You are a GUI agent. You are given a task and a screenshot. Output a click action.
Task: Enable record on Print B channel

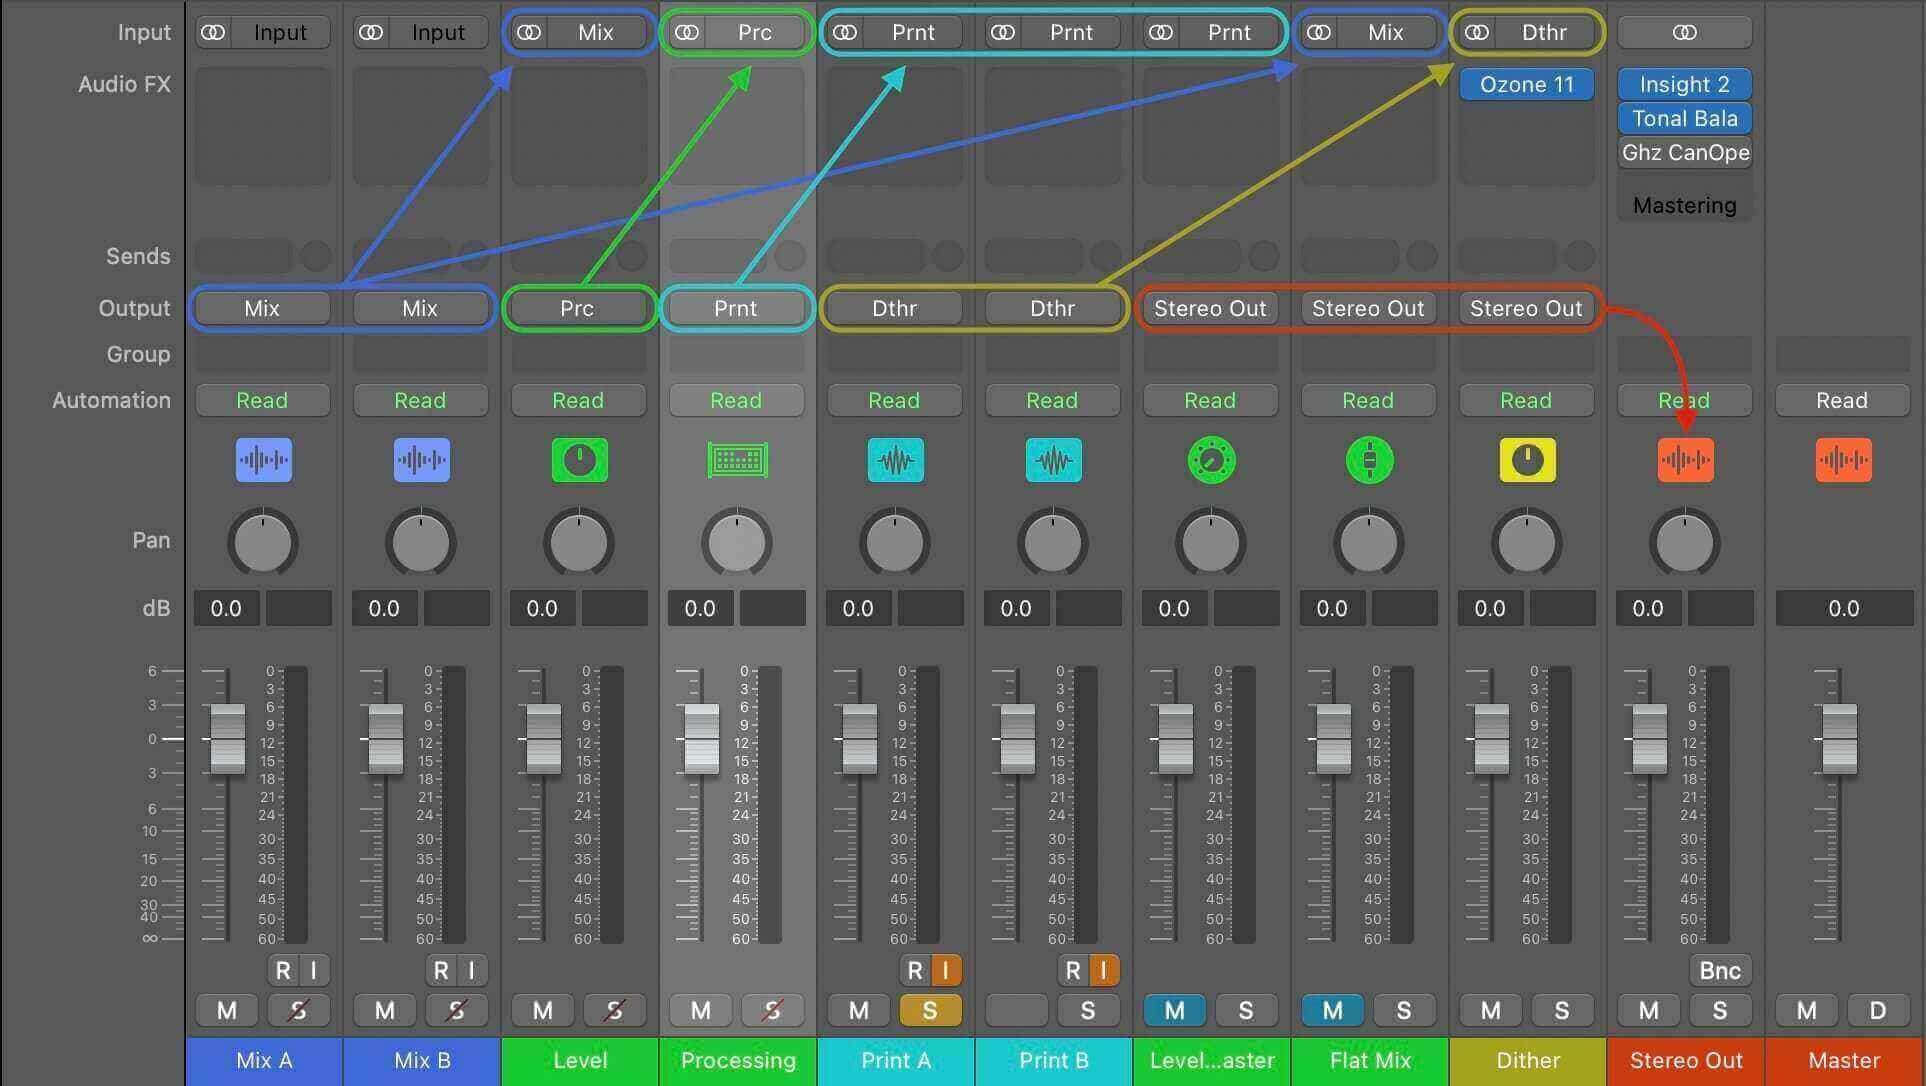click(x=1073, y=970)
